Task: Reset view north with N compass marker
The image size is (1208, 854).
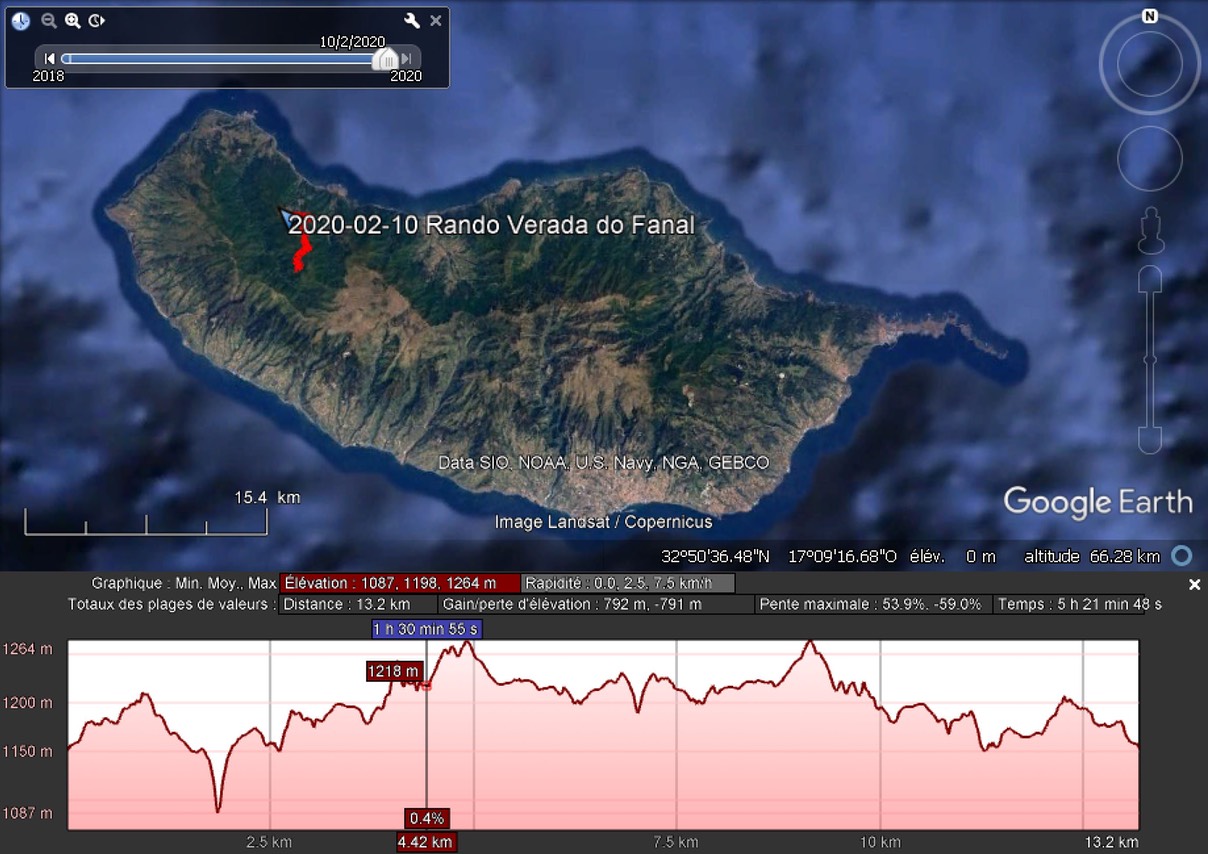Action: coord(1150,16)
